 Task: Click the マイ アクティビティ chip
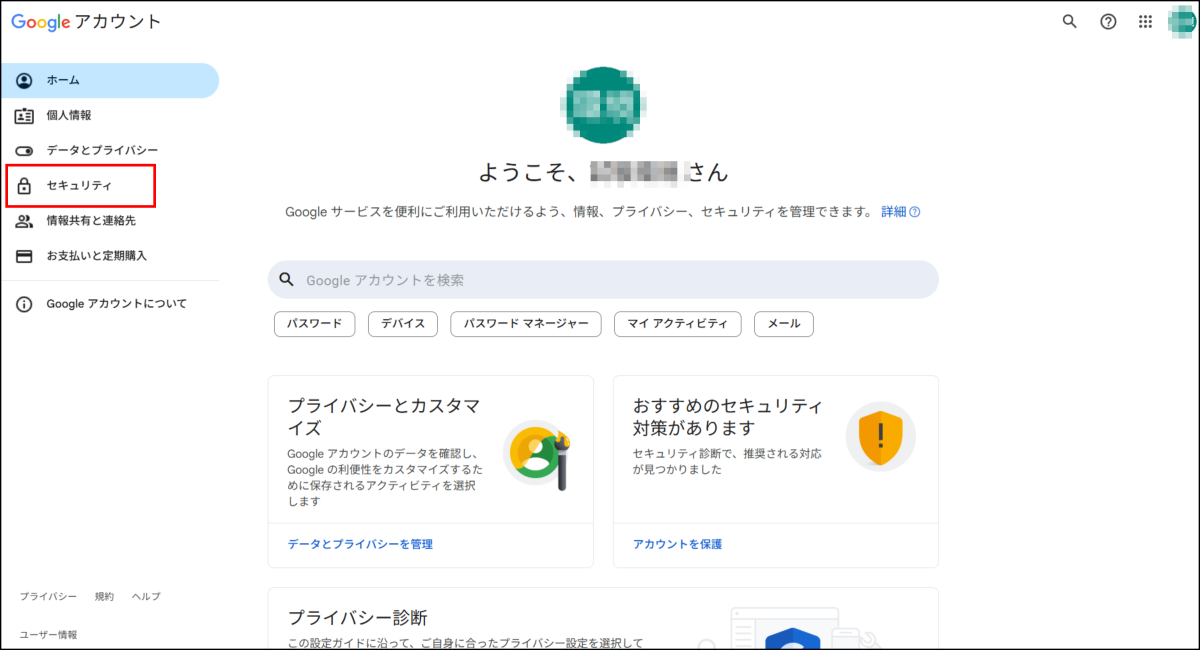click(678, 324)
